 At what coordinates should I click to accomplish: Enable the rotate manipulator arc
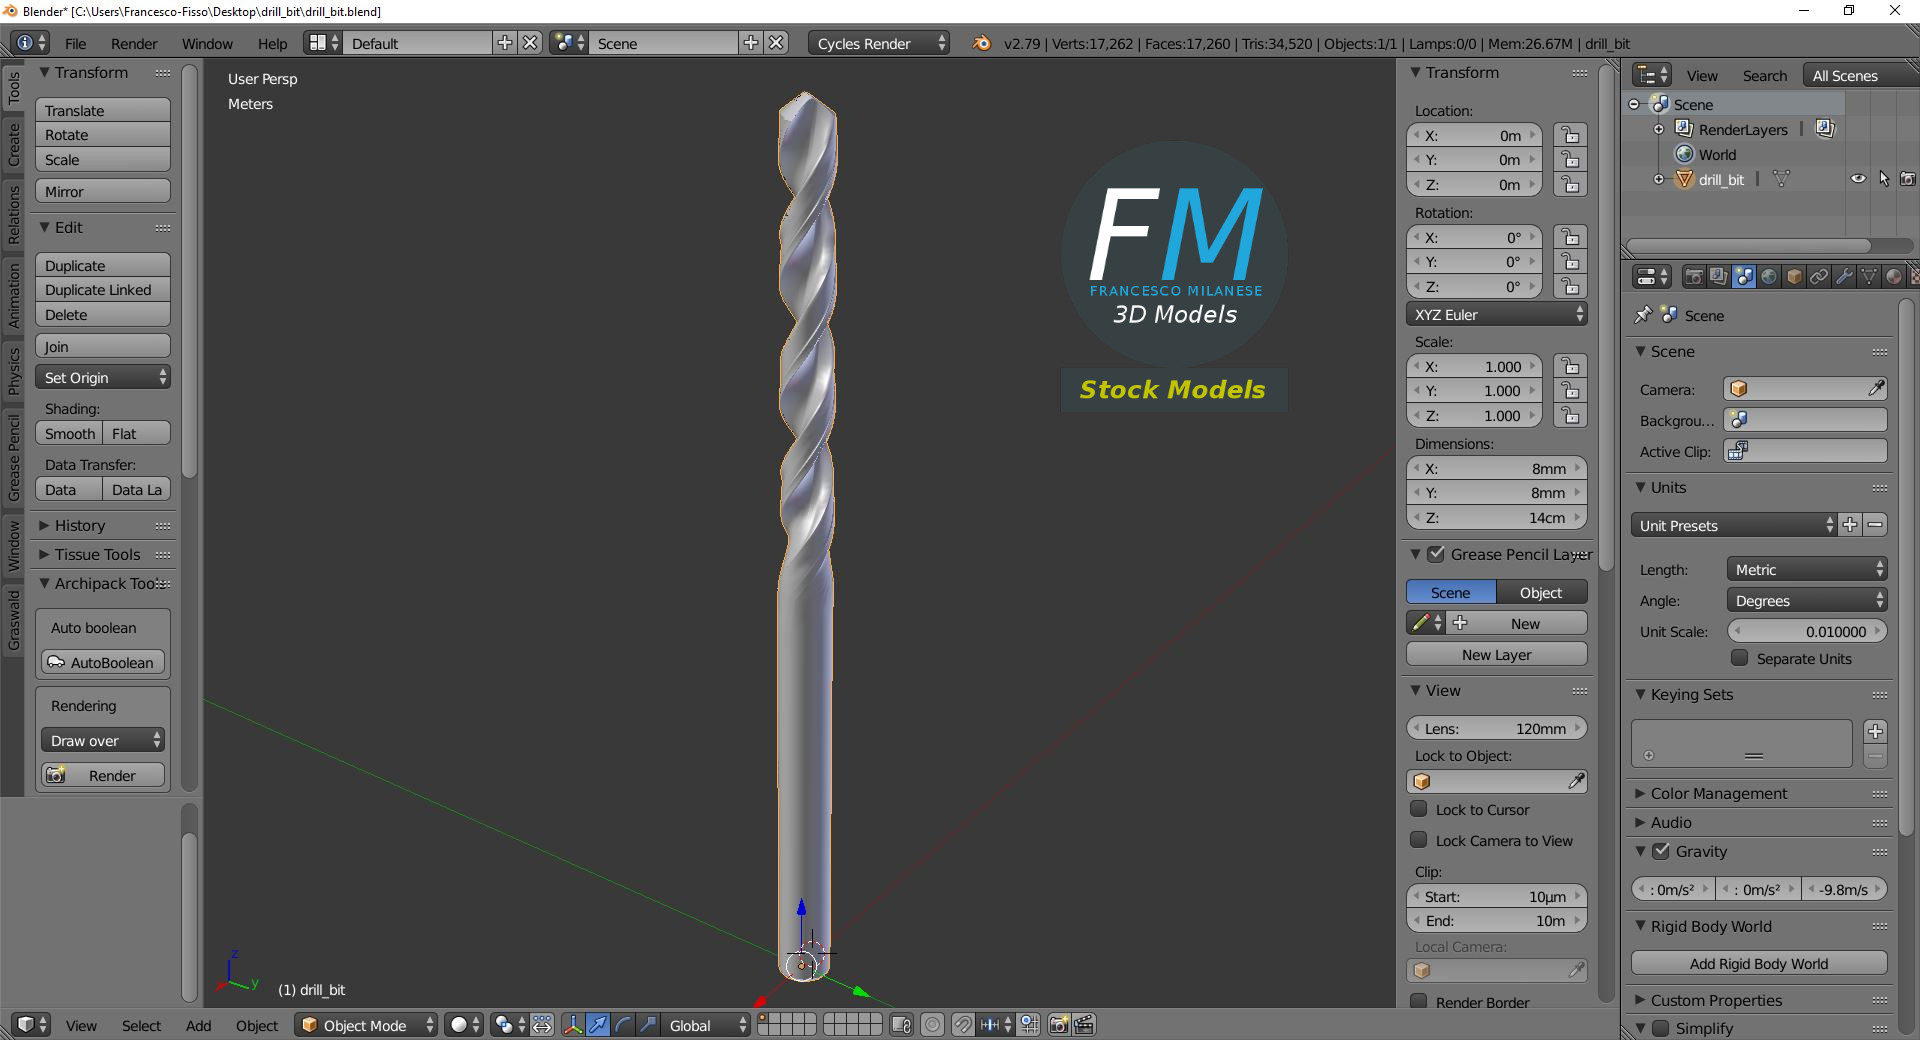[623, 1025]
